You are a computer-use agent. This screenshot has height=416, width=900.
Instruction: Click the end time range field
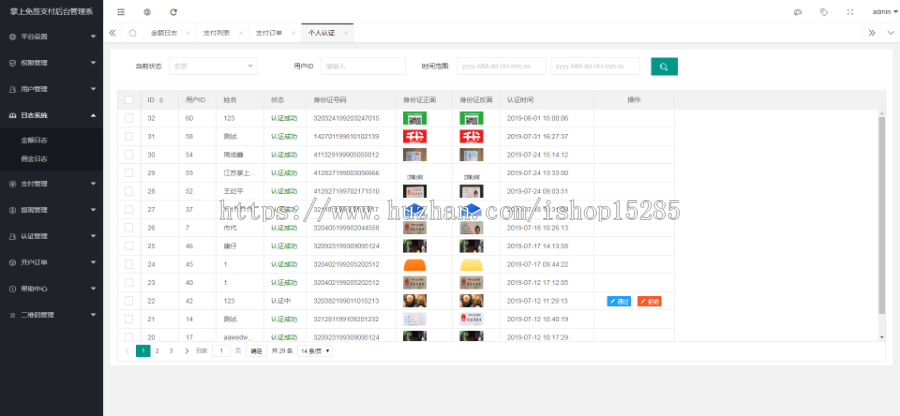point(595,66)
